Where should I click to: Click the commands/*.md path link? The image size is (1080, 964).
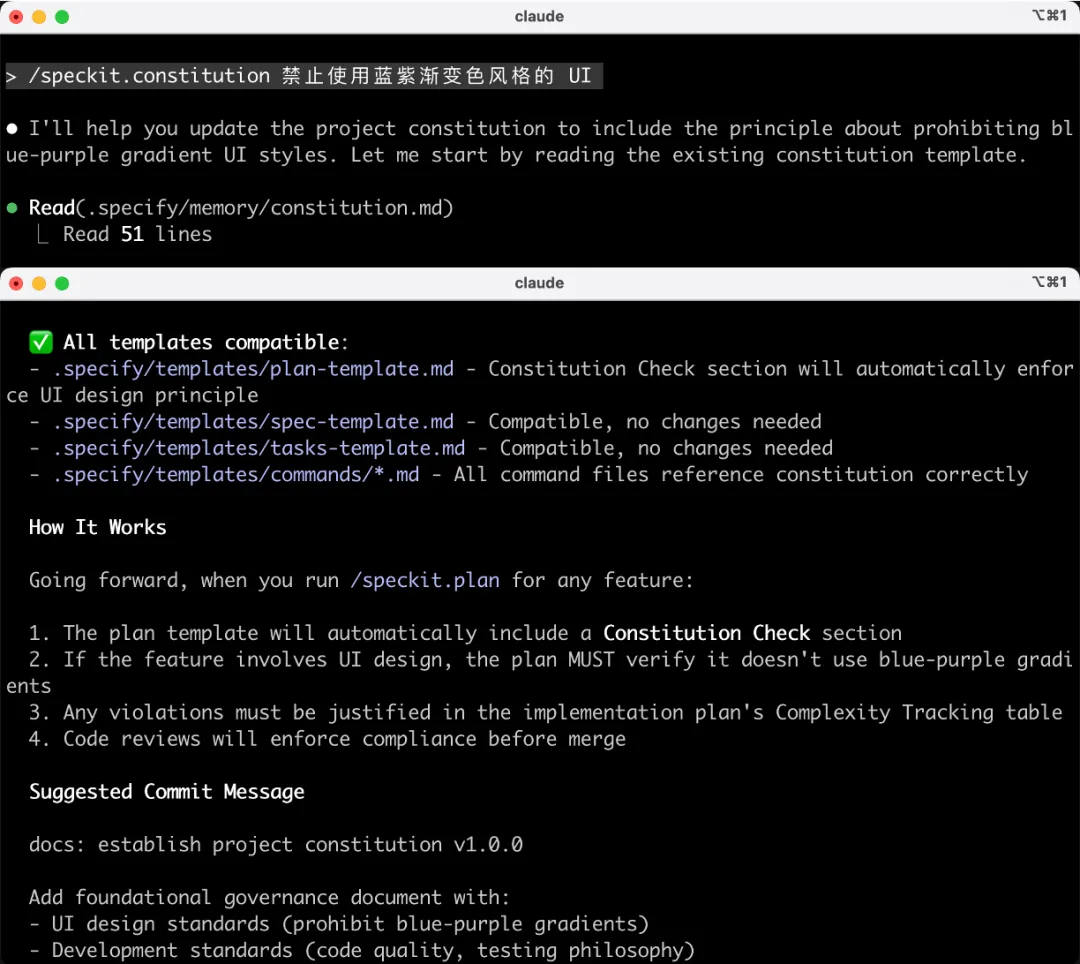pos(236,475)
